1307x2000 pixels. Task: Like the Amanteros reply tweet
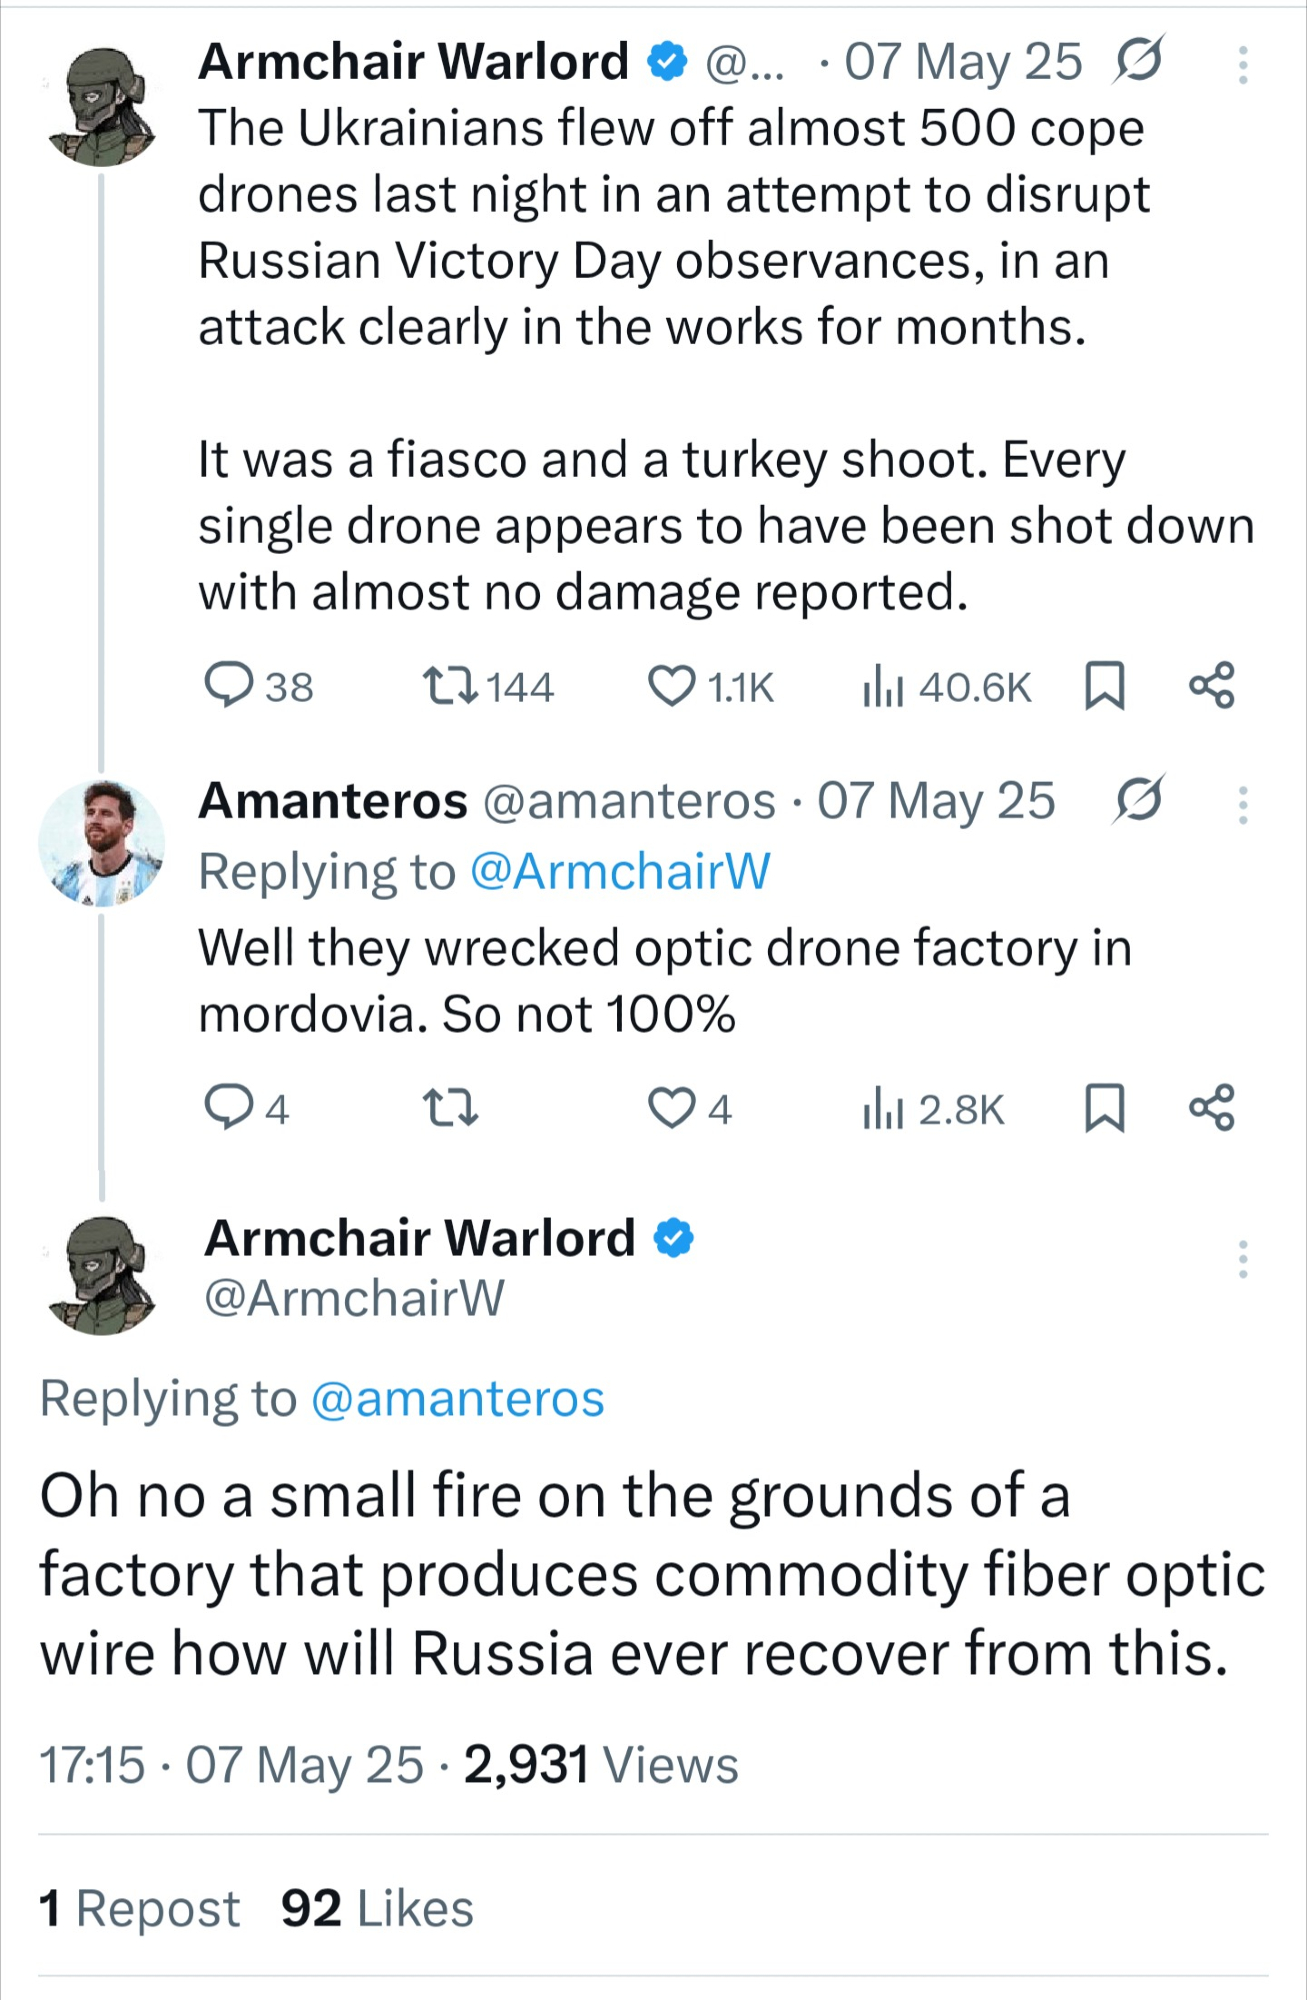tap(672, 1108)
